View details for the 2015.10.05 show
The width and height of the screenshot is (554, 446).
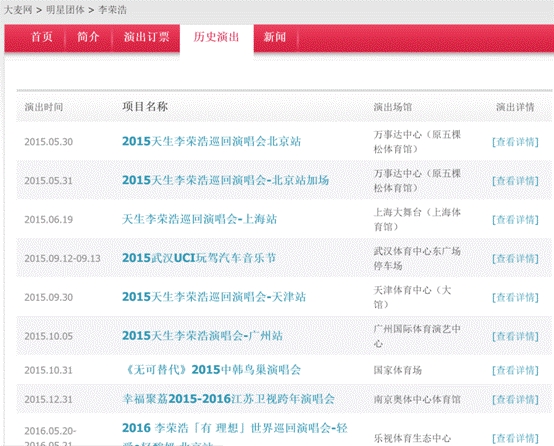pos(515,336)
